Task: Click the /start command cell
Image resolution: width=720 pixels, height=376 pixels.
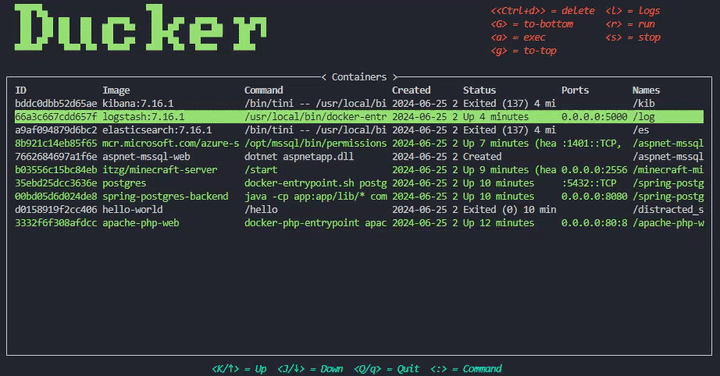Action: click(x=261, y=170)
